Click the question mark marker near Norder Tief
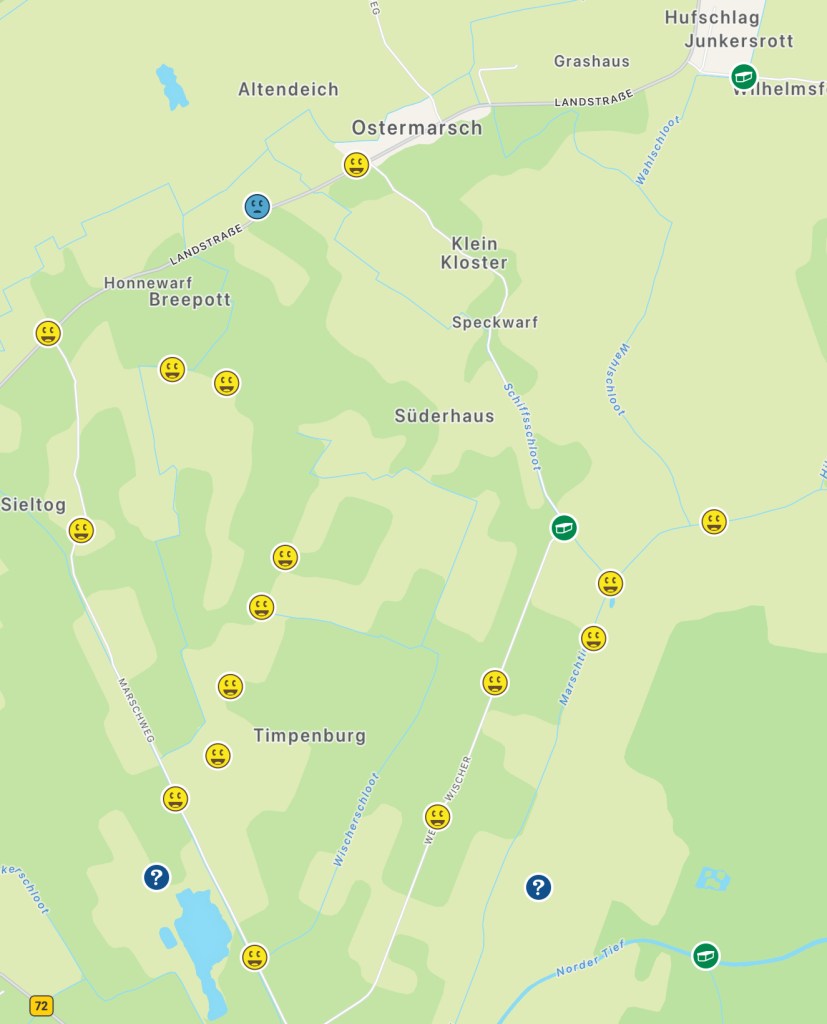Image resolution: width=827 pixels, height=1024 pixels. [x=538, y=887]
